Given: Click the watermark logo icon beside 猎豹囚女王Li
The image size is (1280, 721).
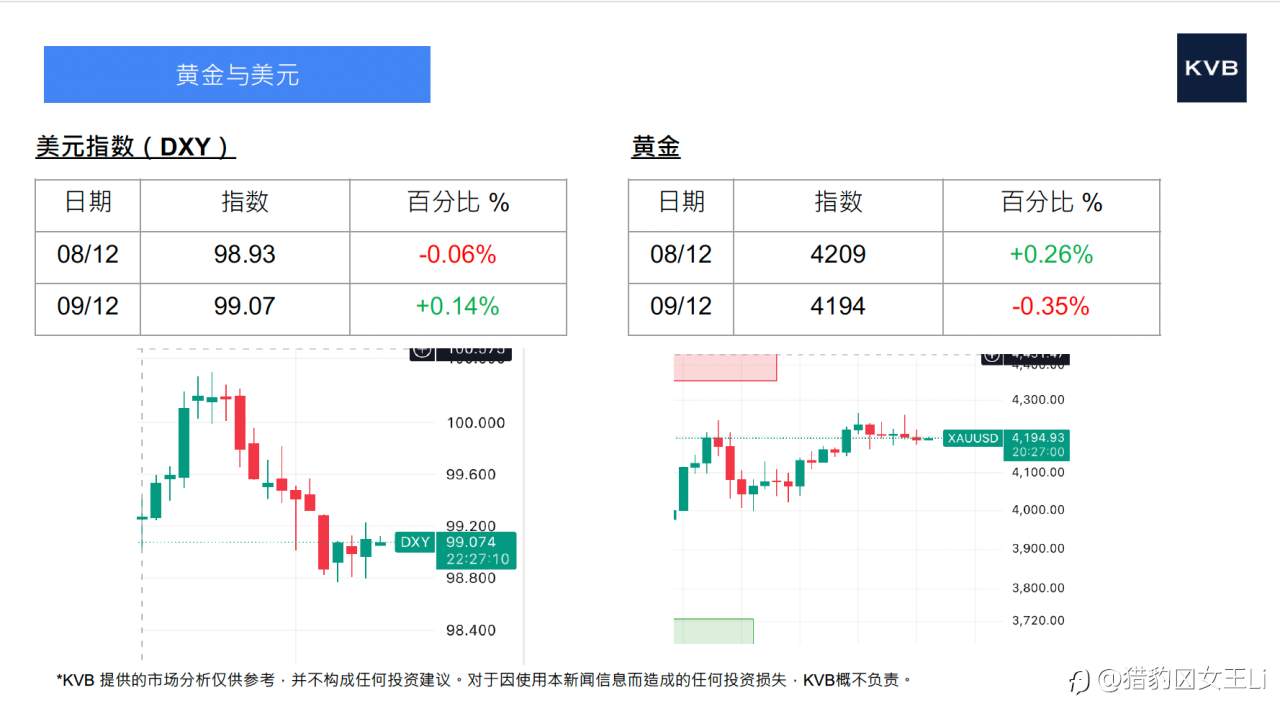Looking at the screenshot, I should 1079,682.
